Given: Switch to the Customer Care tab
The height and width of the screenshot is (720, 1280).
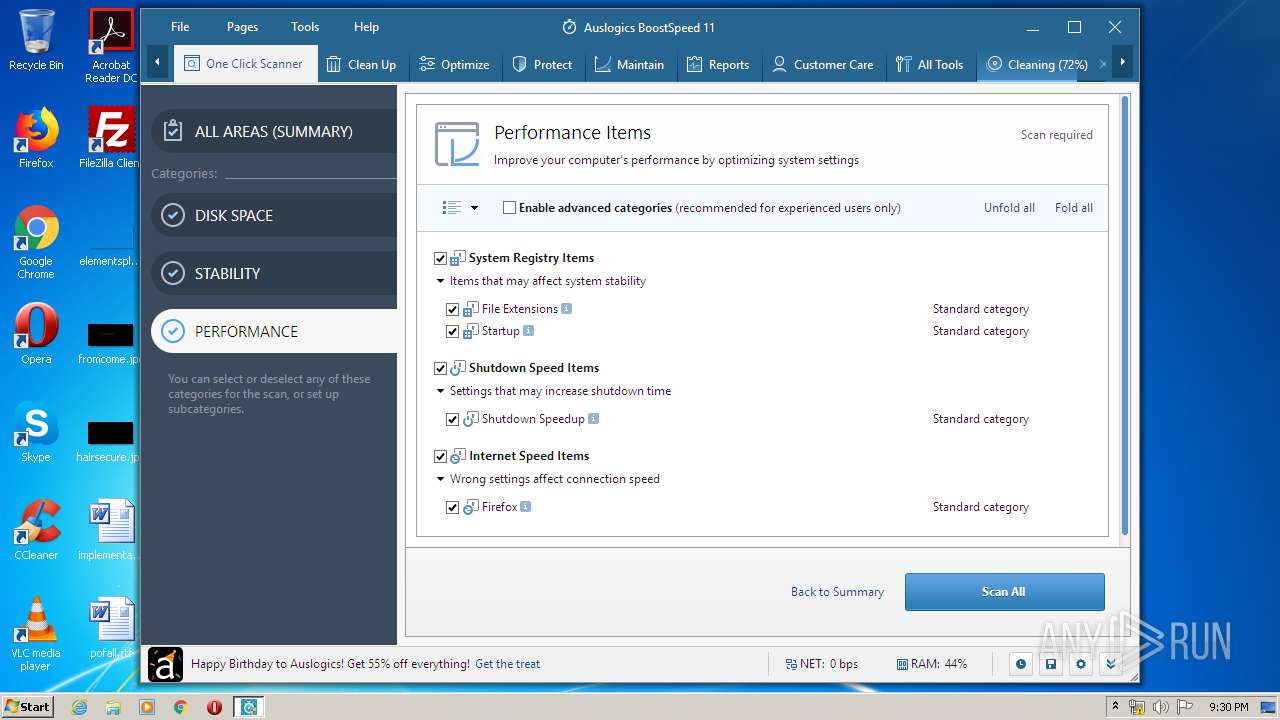Looking at the screenshot, I should 823,64.
